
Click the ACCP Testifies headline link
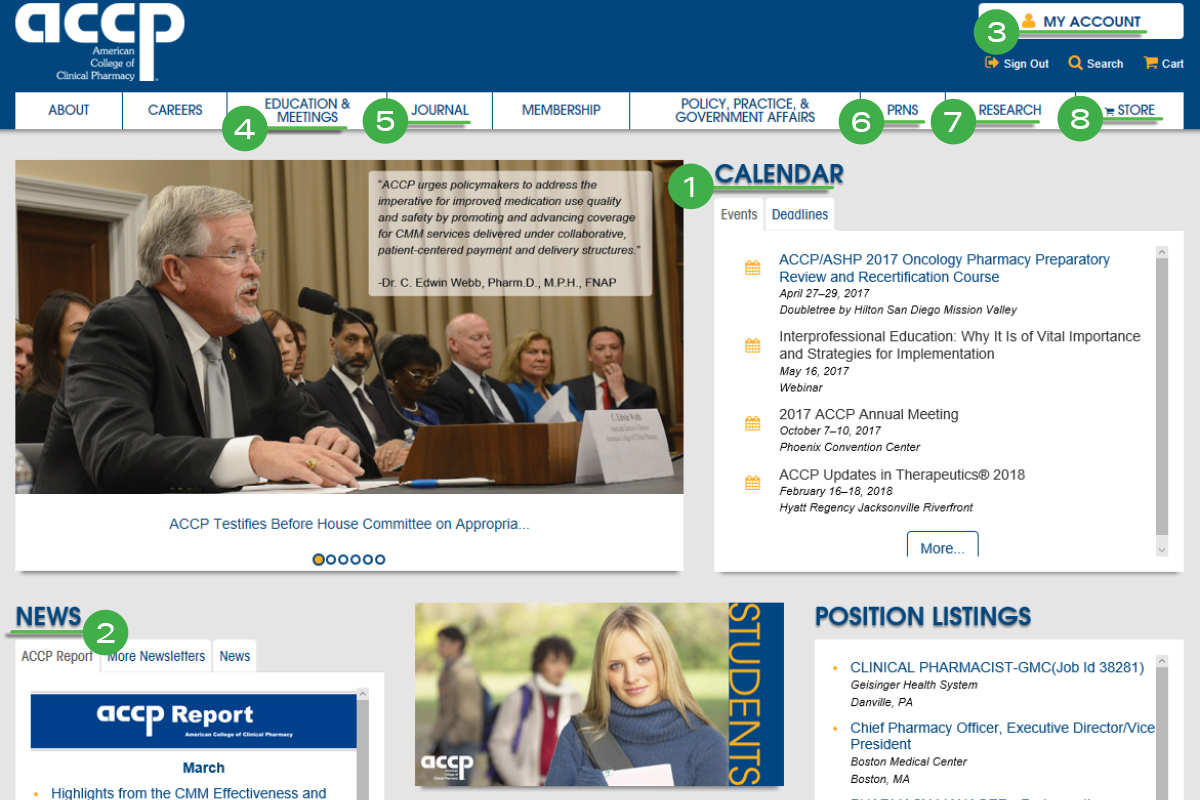coord(349,524)
